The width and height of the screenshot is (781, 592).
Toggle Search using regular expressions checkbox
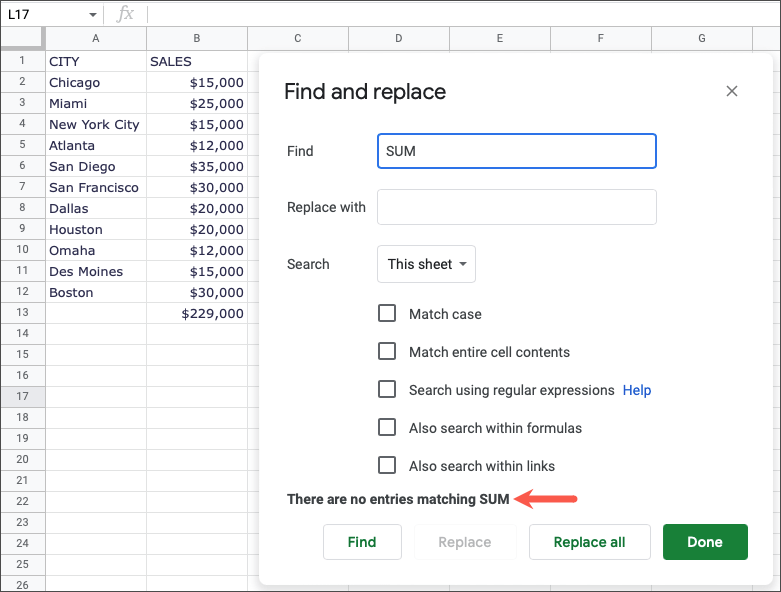tap(387, 390)
